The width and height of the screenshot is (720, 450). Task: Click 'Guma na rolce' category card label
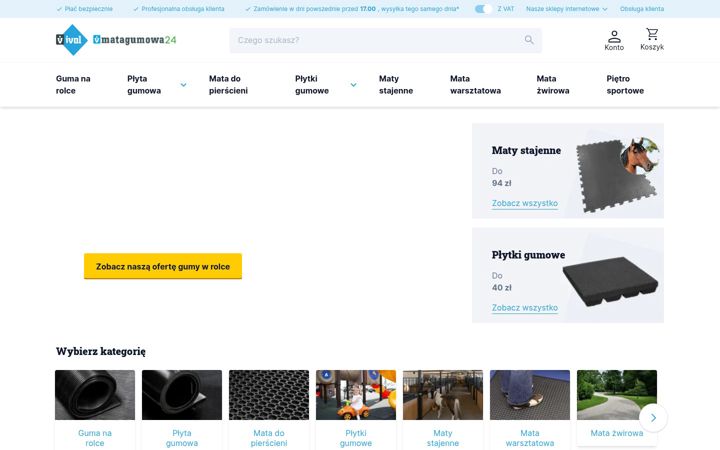95,438
